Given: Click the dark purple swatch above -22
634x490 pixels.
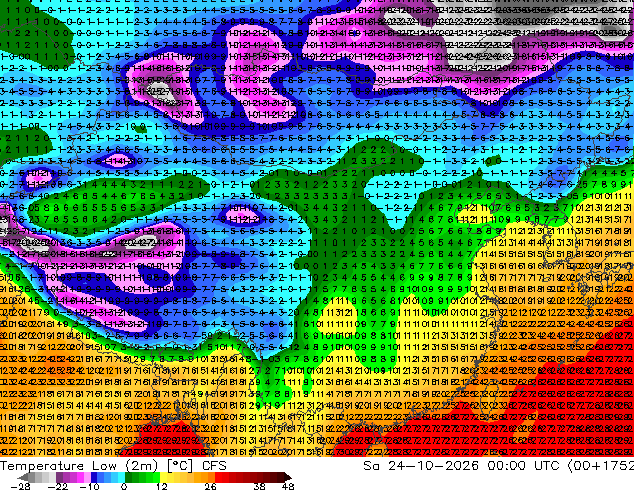Looking at the screenshot, I should (x=59, y=477).
